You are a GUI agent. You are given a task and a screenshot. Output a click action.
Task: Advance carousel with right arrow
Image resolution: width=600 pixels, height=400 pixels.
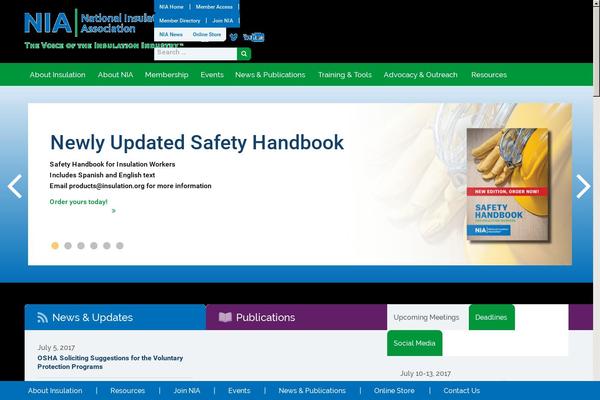[584, 186]
